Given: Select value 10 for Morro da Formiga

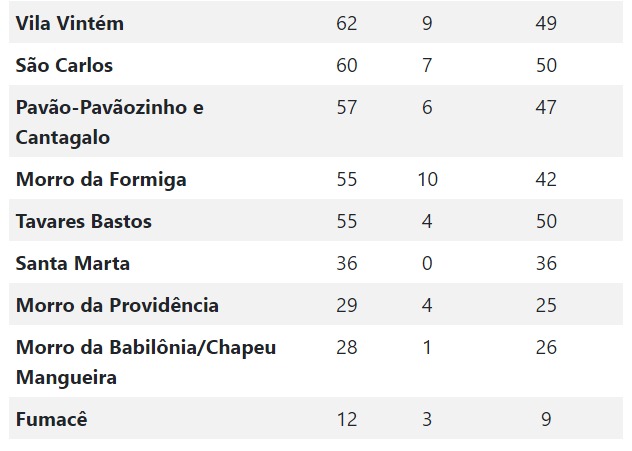Looking at the screenshot, I should (427, 179).
